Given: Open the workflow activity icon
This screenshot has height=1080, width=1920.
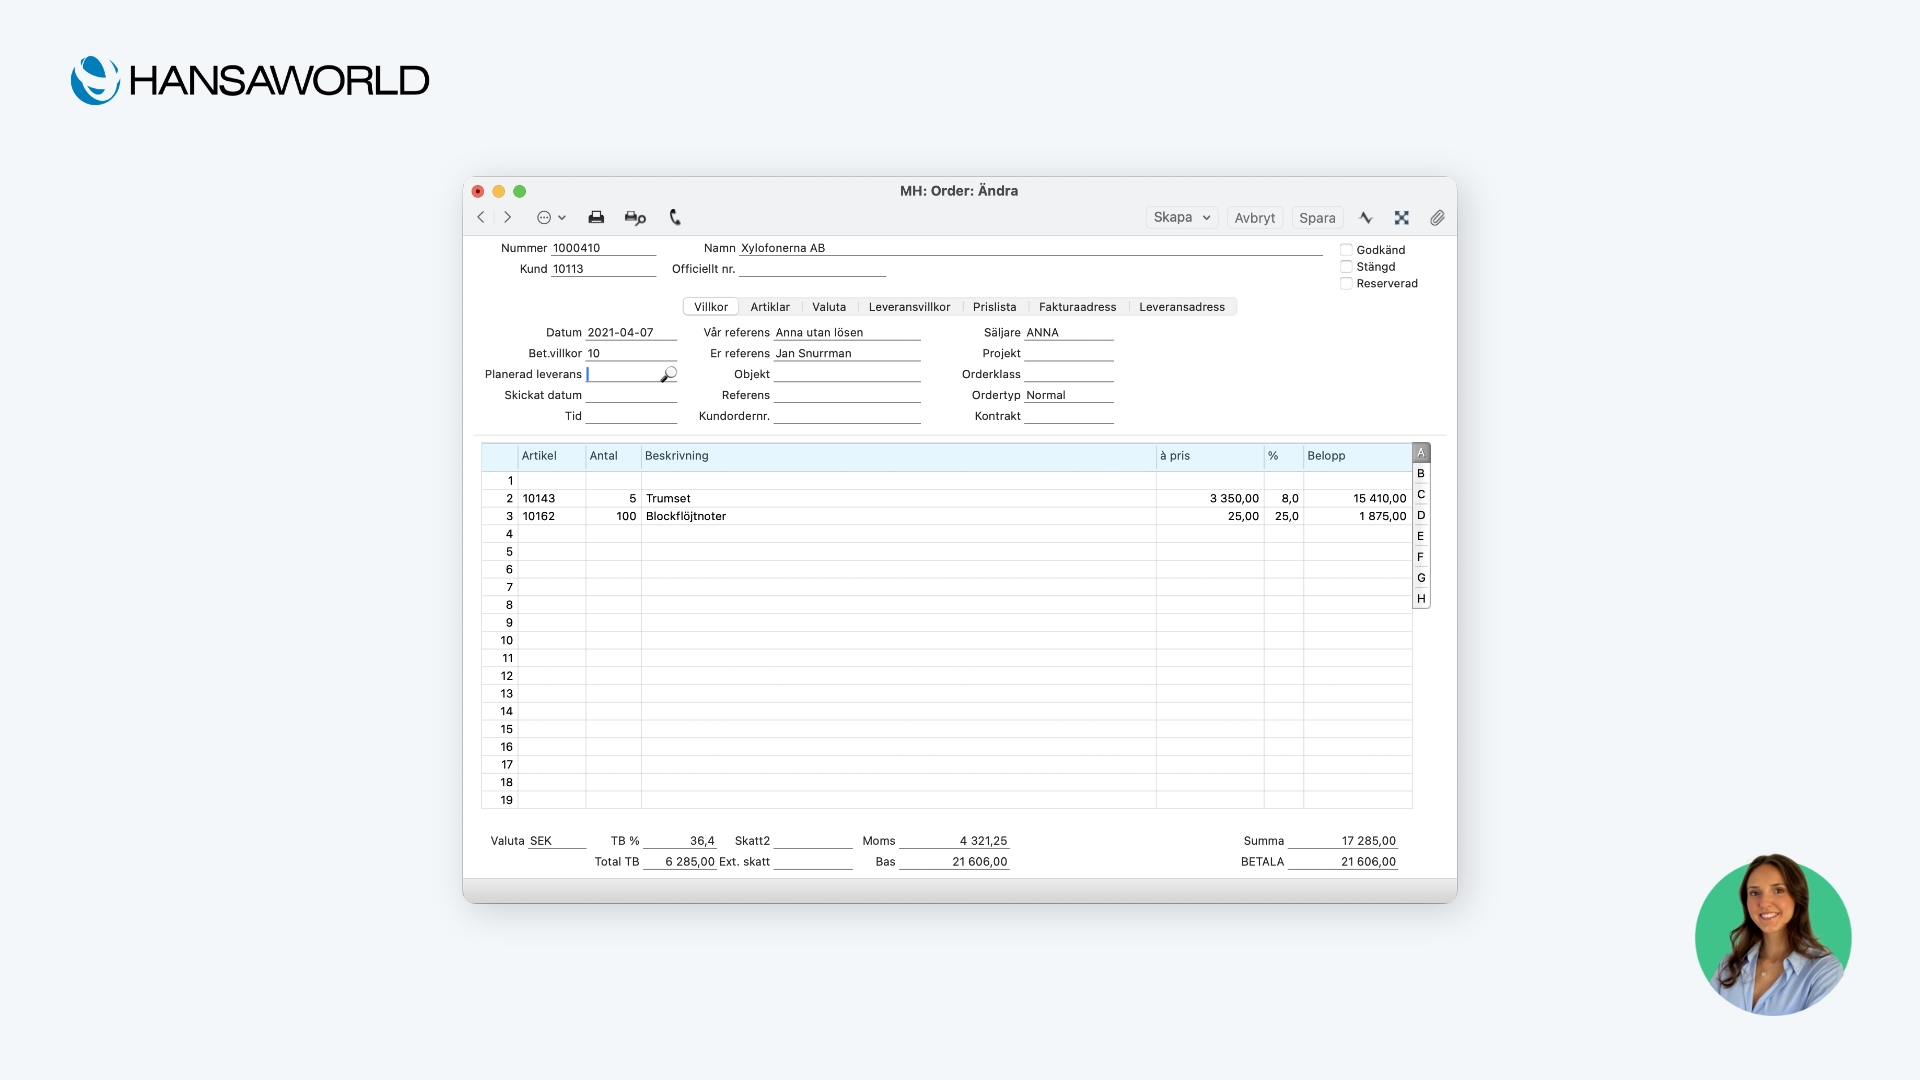Looking at the screenshot, I should coord(1366,217).
